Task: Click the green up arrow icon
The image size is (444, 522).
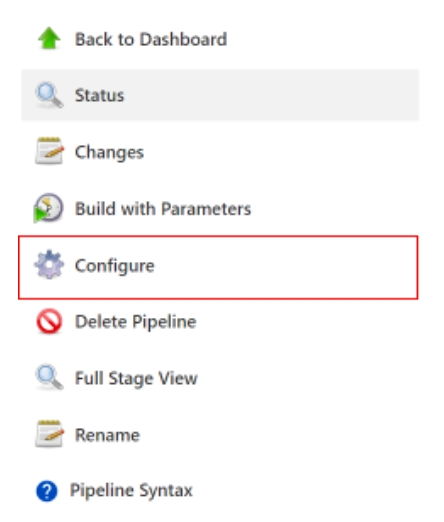Action: (49, 38)
